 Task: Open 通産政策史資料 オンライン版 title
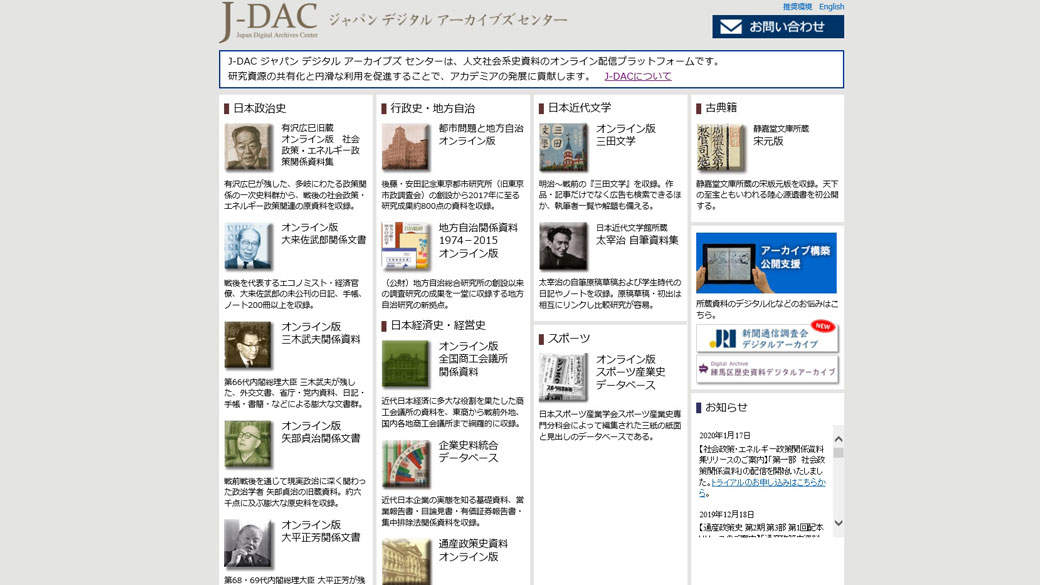pyautogui.click(x=473, y=550)
